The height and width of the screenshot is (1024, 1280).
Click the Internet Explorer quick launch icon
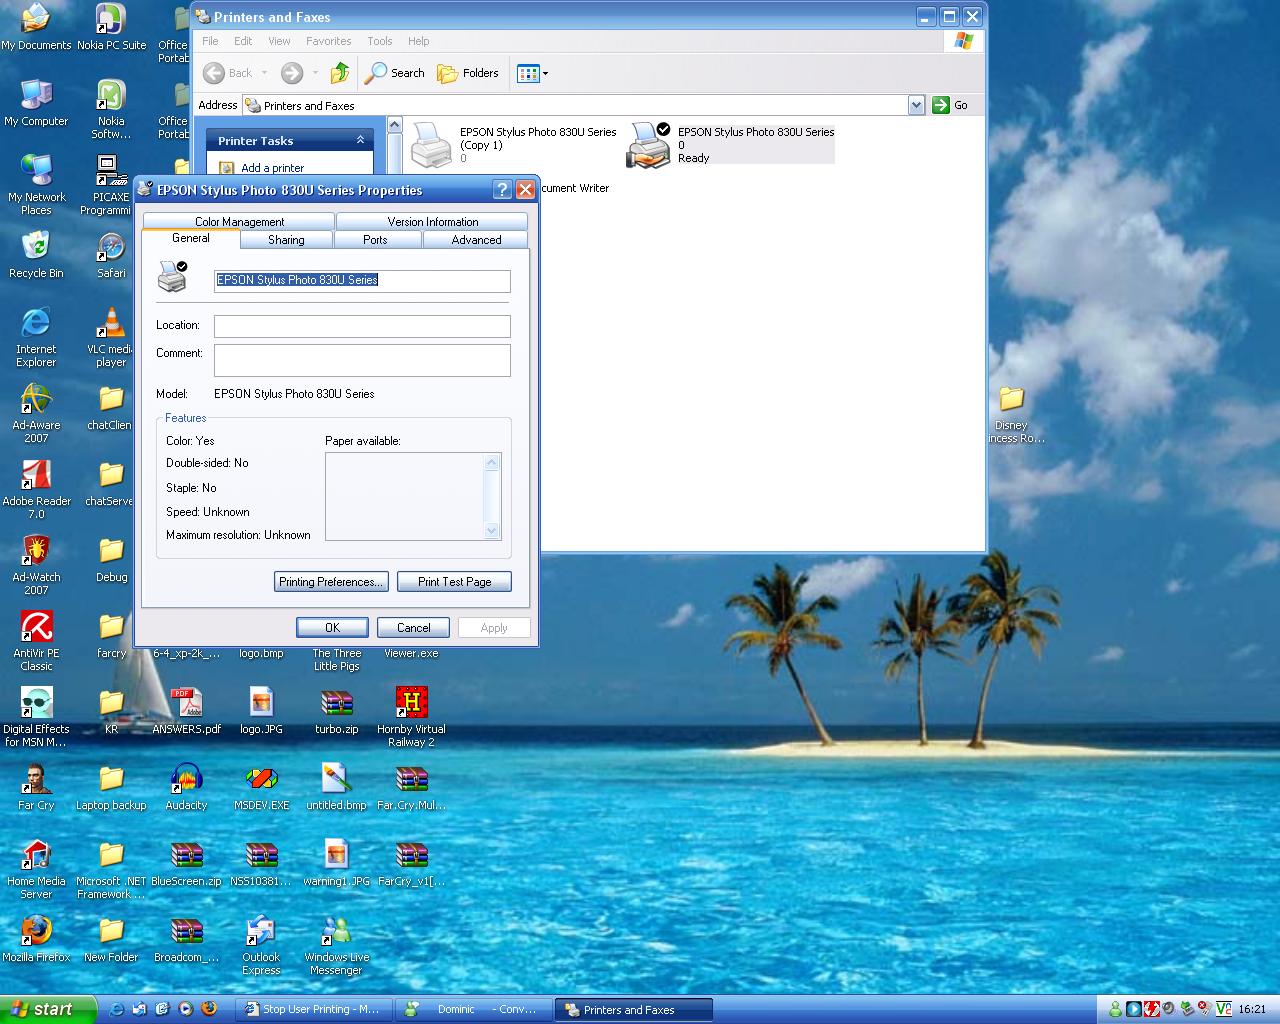[x=117, y=1009]
